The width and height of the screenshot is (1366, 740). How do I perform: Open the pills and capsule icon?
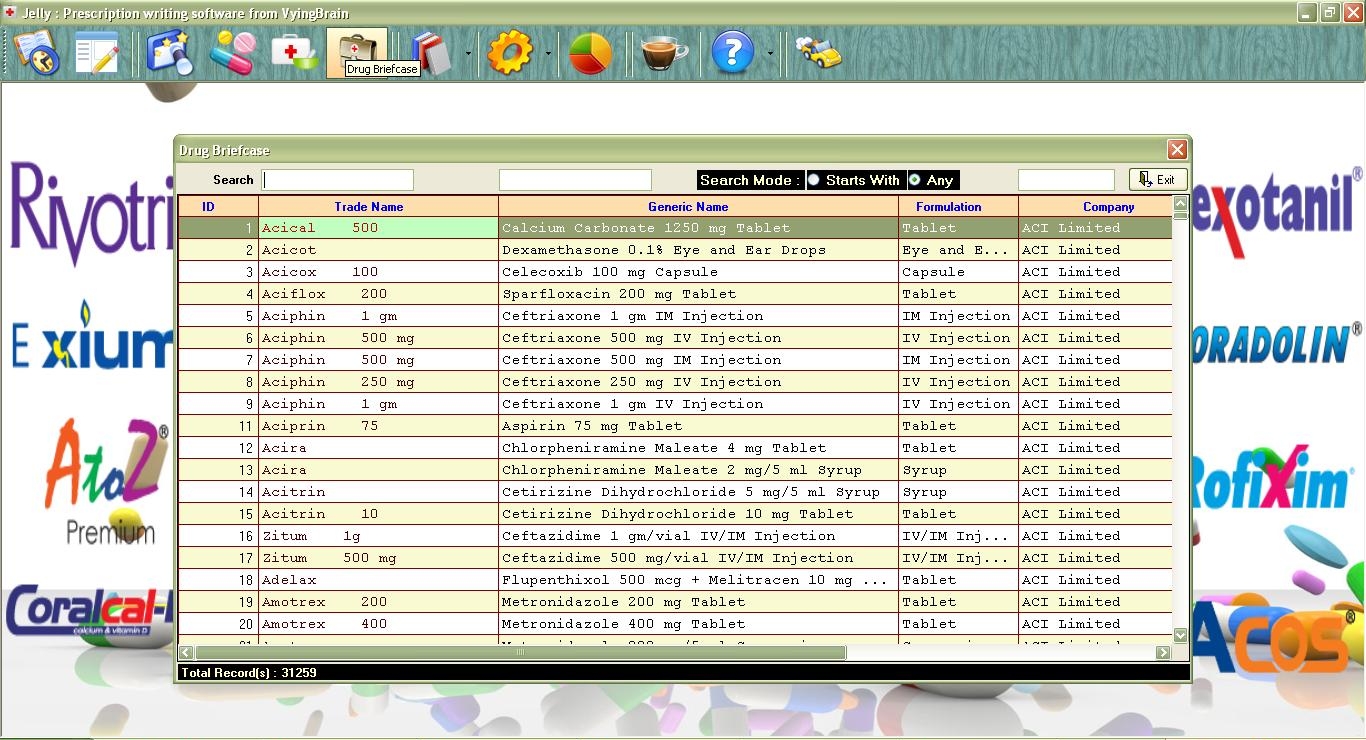[232, 52]
